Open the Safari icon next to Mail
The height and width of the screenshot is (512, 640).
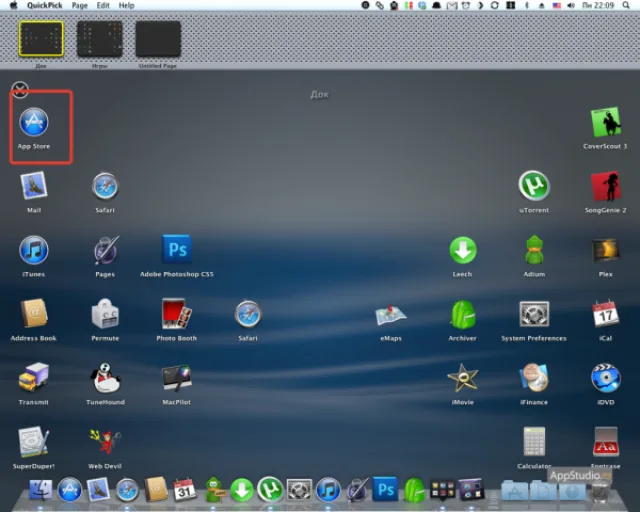pyautogui.click(x=105, y=186)
